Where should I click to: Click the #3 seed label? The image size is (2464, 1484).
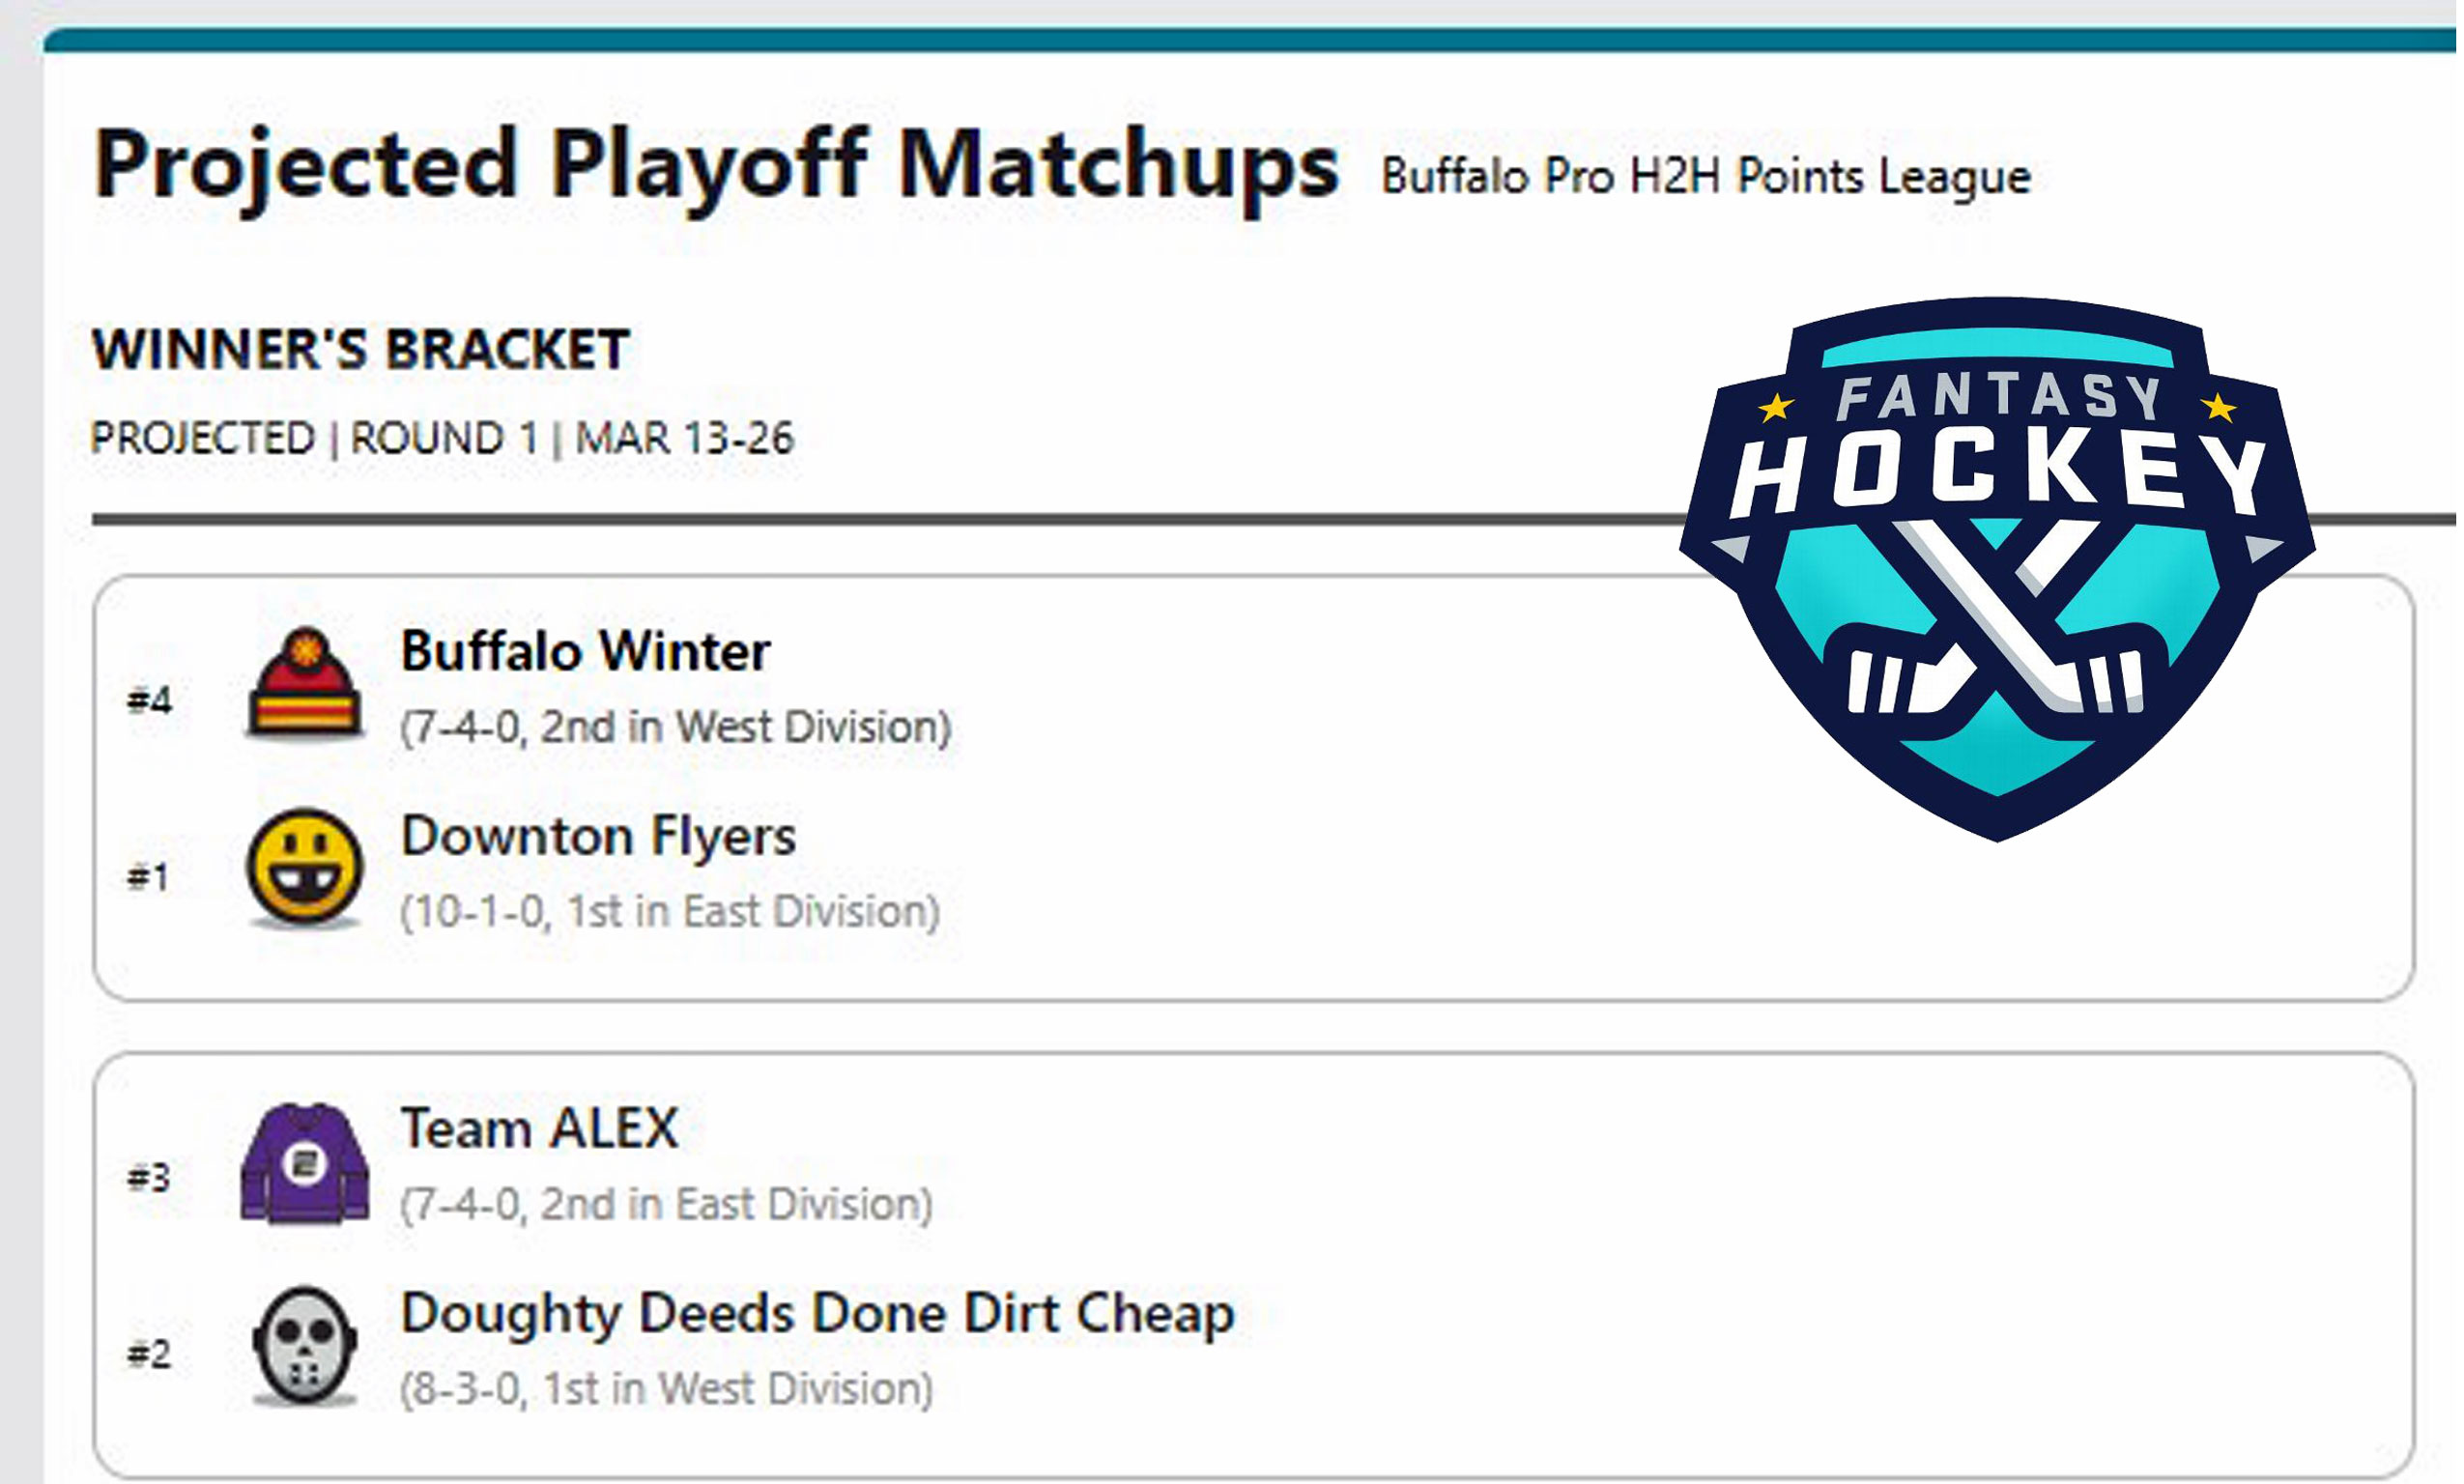point(149,1178)
